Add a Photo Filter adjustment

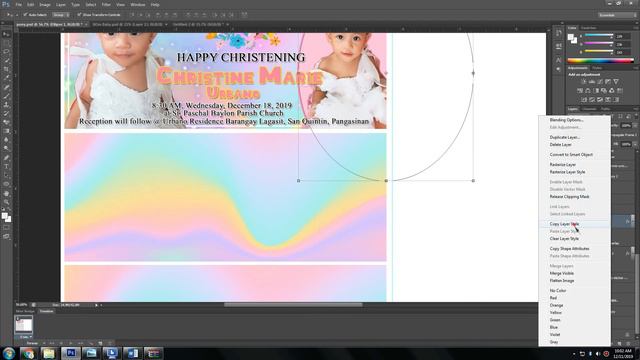pyautogui.click(x=604, y=91)
